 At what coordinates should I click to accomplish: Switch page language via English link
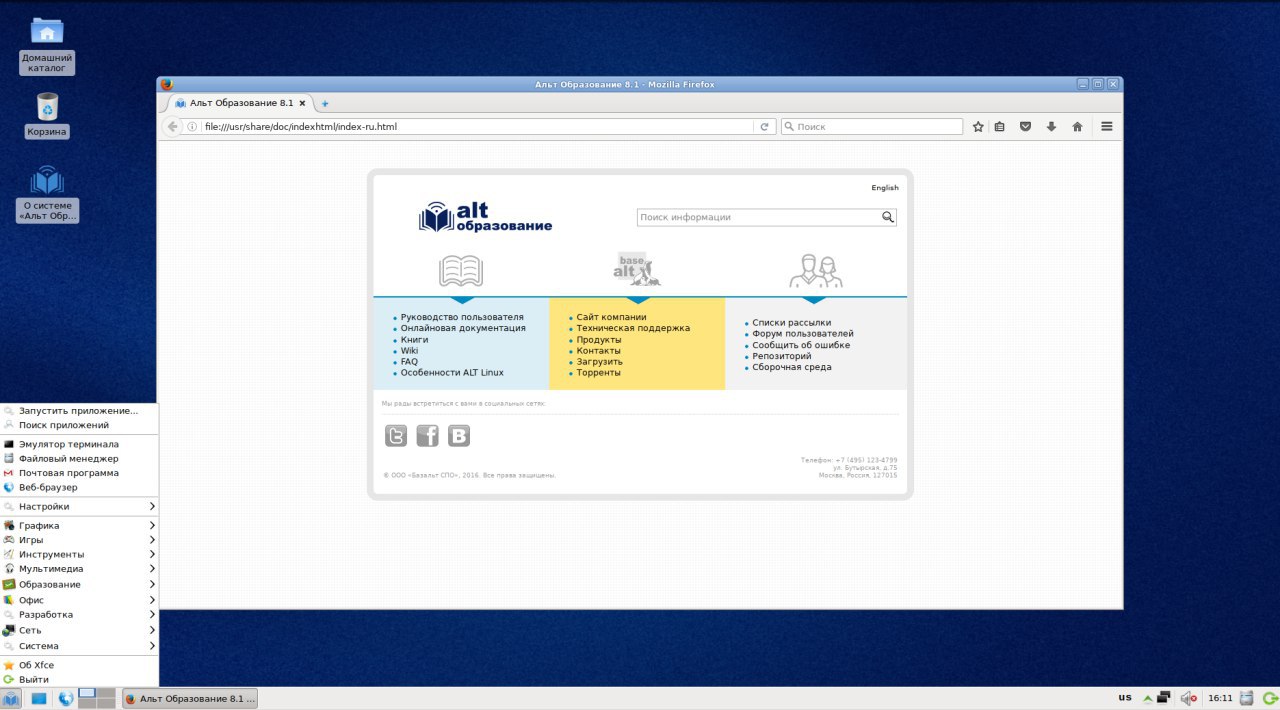pyautogui.click(x=885, y=188)
